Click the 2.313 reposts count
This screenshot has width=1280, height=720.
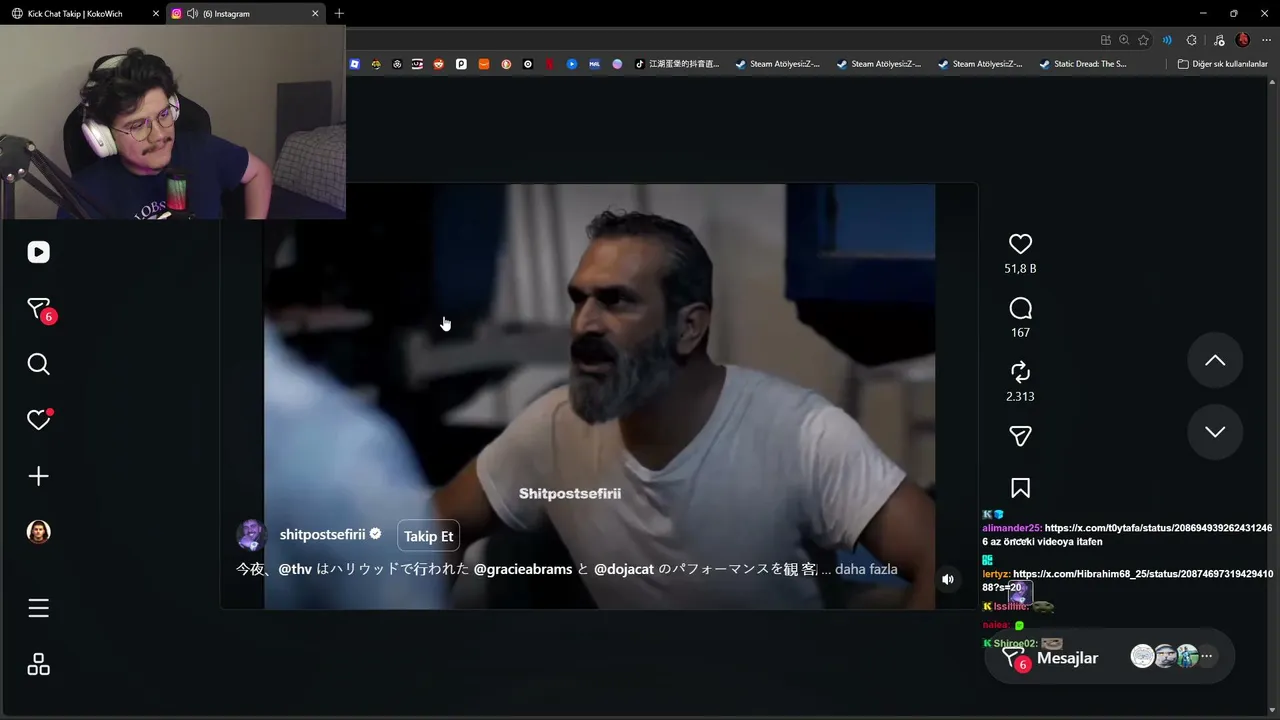click(x=1020, y=397)
